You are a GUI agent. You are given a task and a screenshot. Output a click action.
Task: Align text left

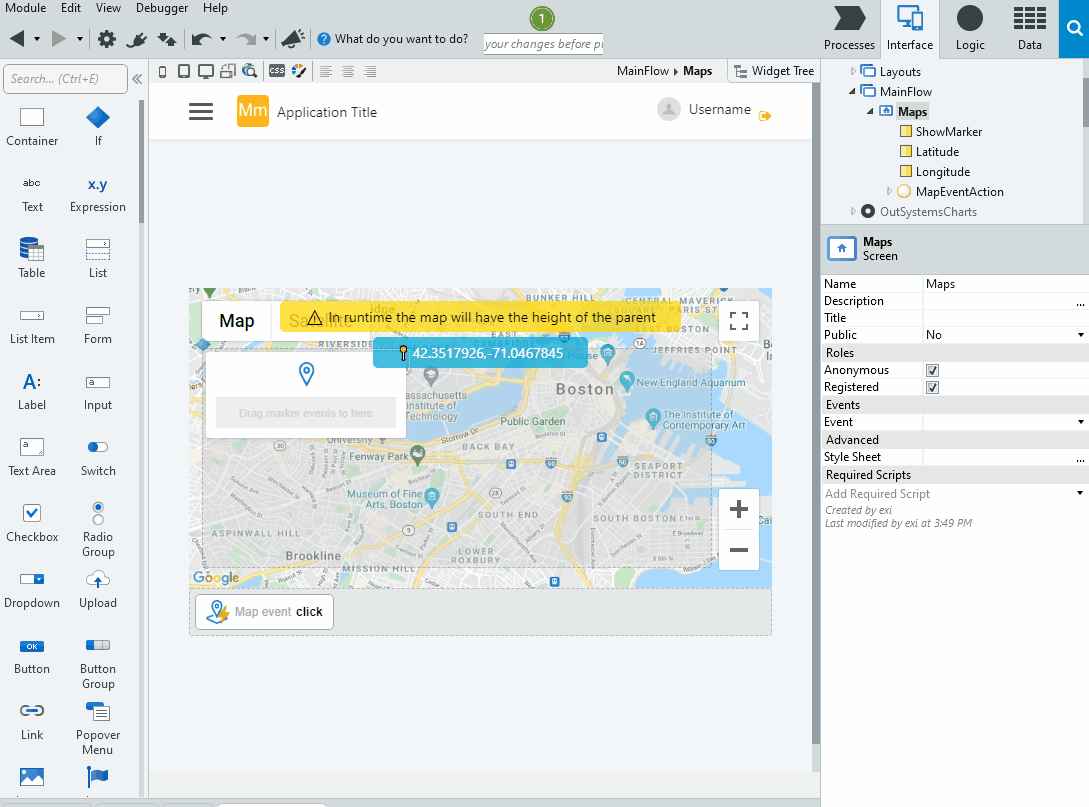(x=326, y=72)
